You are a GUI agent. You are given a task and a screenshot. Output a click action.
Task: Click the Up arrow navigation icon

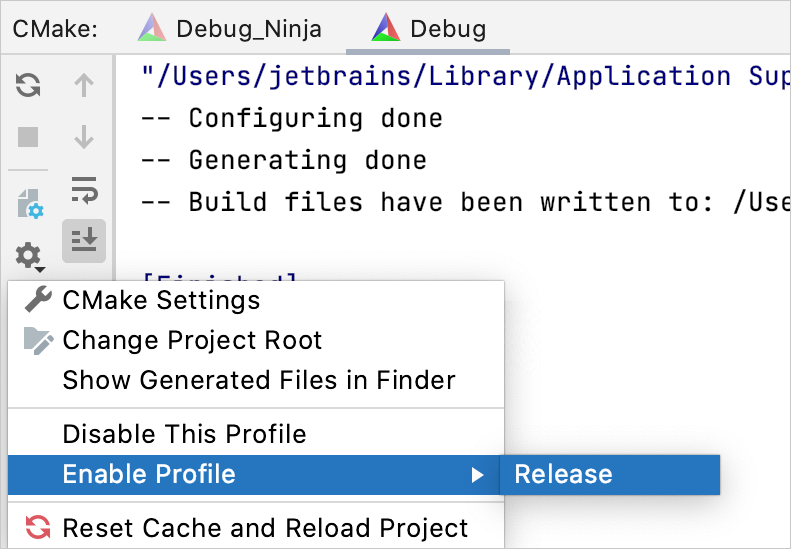[x=84, y=86]
